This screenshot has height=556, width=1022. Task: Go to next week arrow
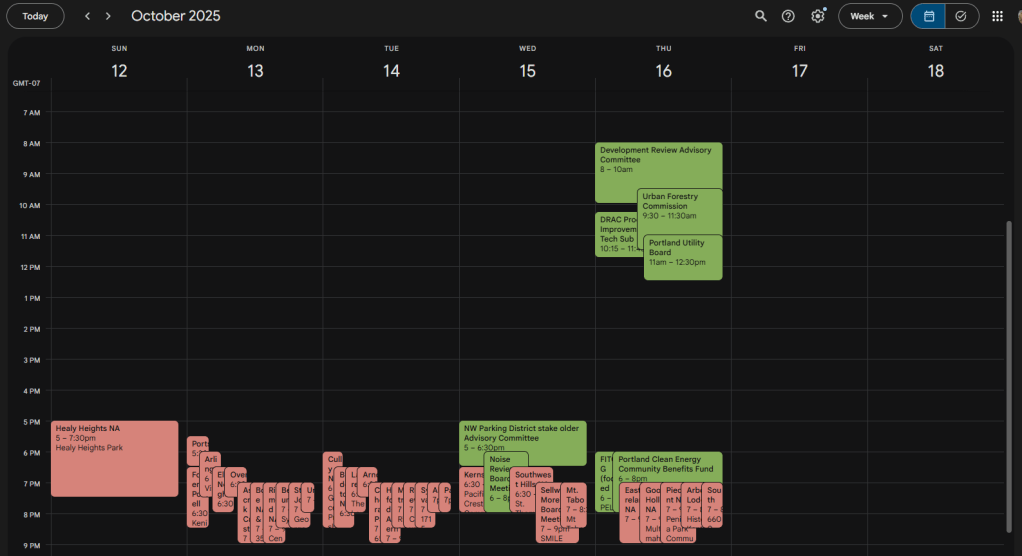(x=108, y=16)
